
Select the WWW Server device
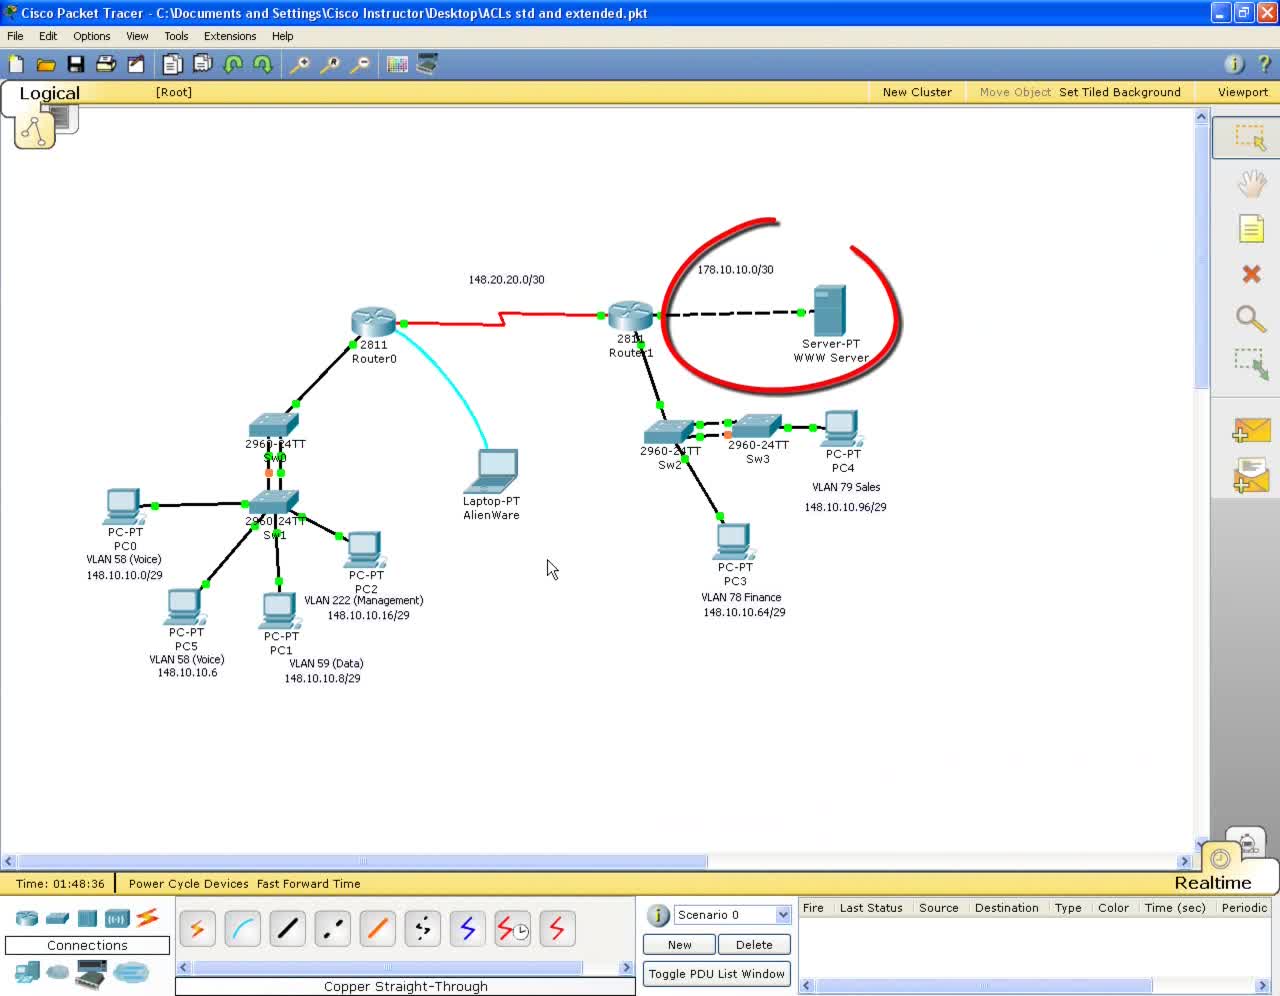click(x=829, y=311)
